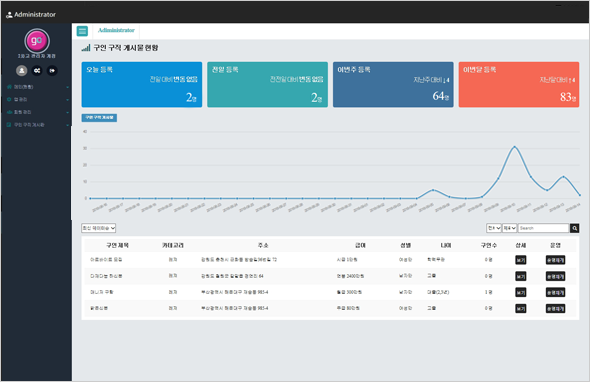The image size is (590, 382).
Task: Click the 카테고리 column header
Action: click(172, 245)
